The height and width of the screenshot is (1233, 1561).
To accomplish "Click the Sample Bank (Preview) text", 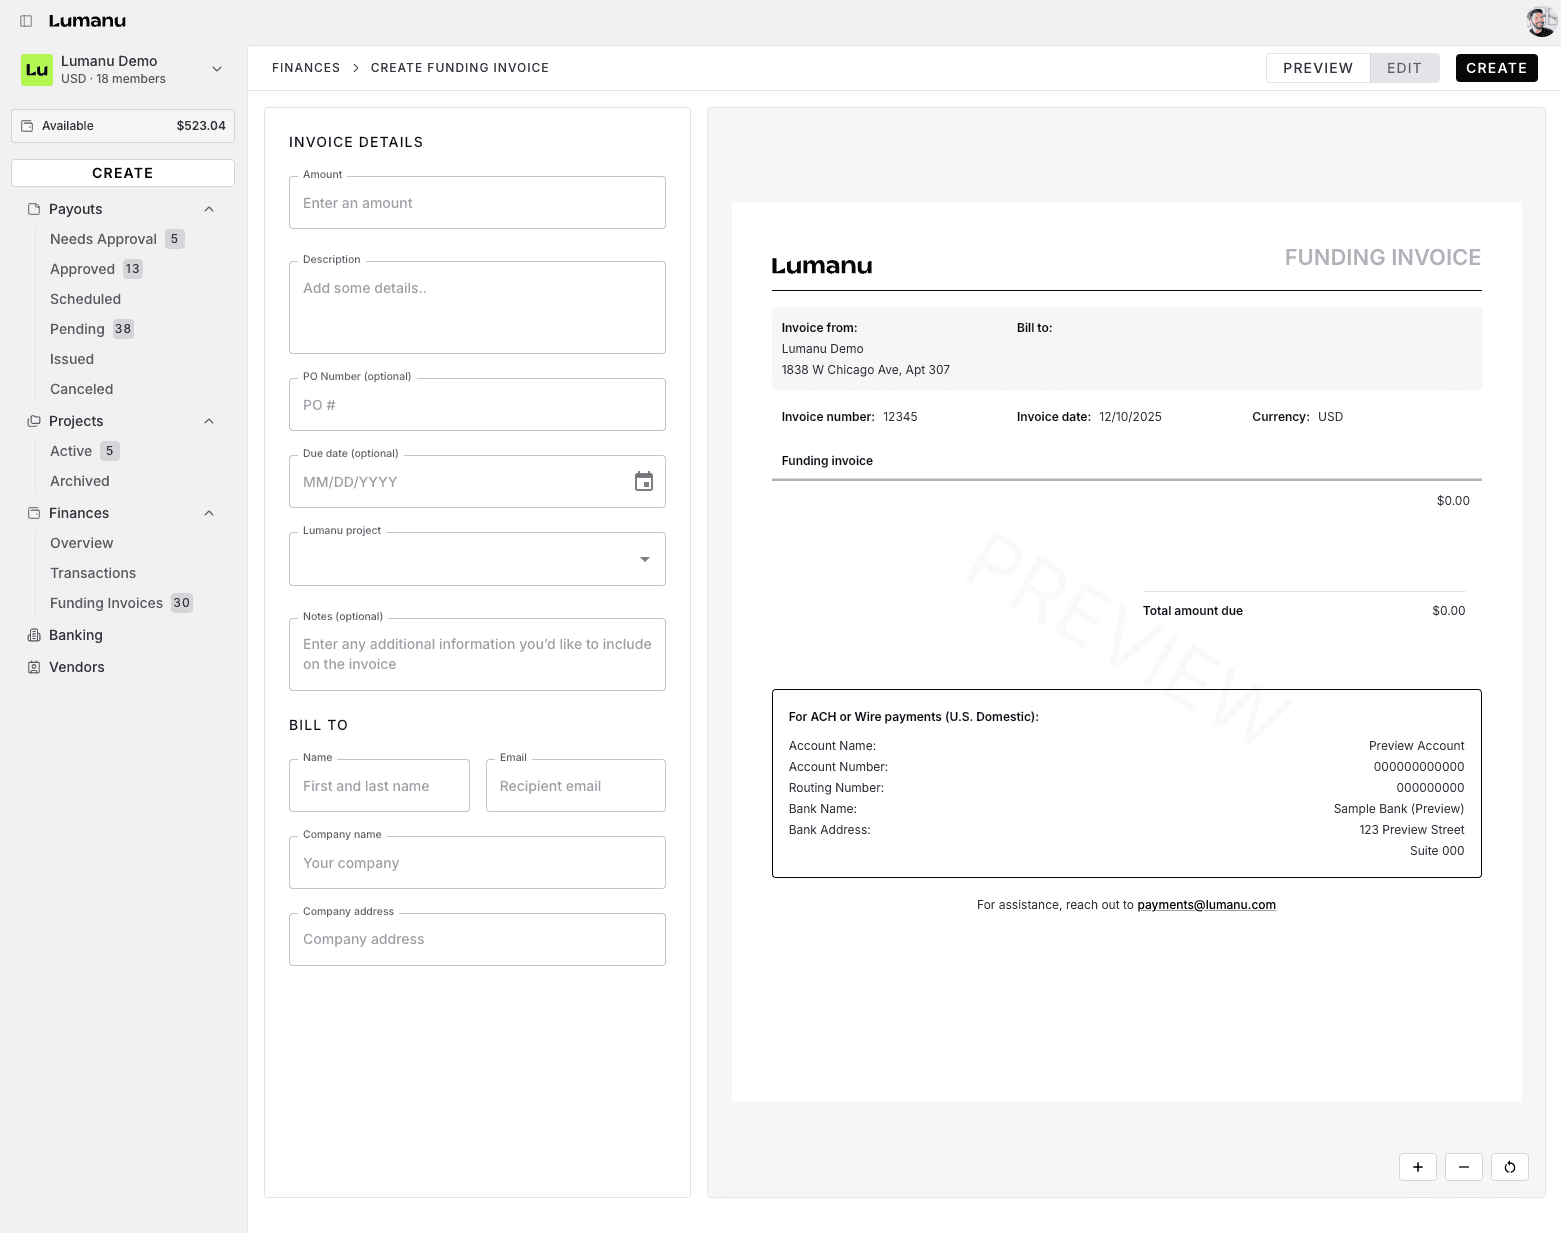I will tap(1399, 809).
